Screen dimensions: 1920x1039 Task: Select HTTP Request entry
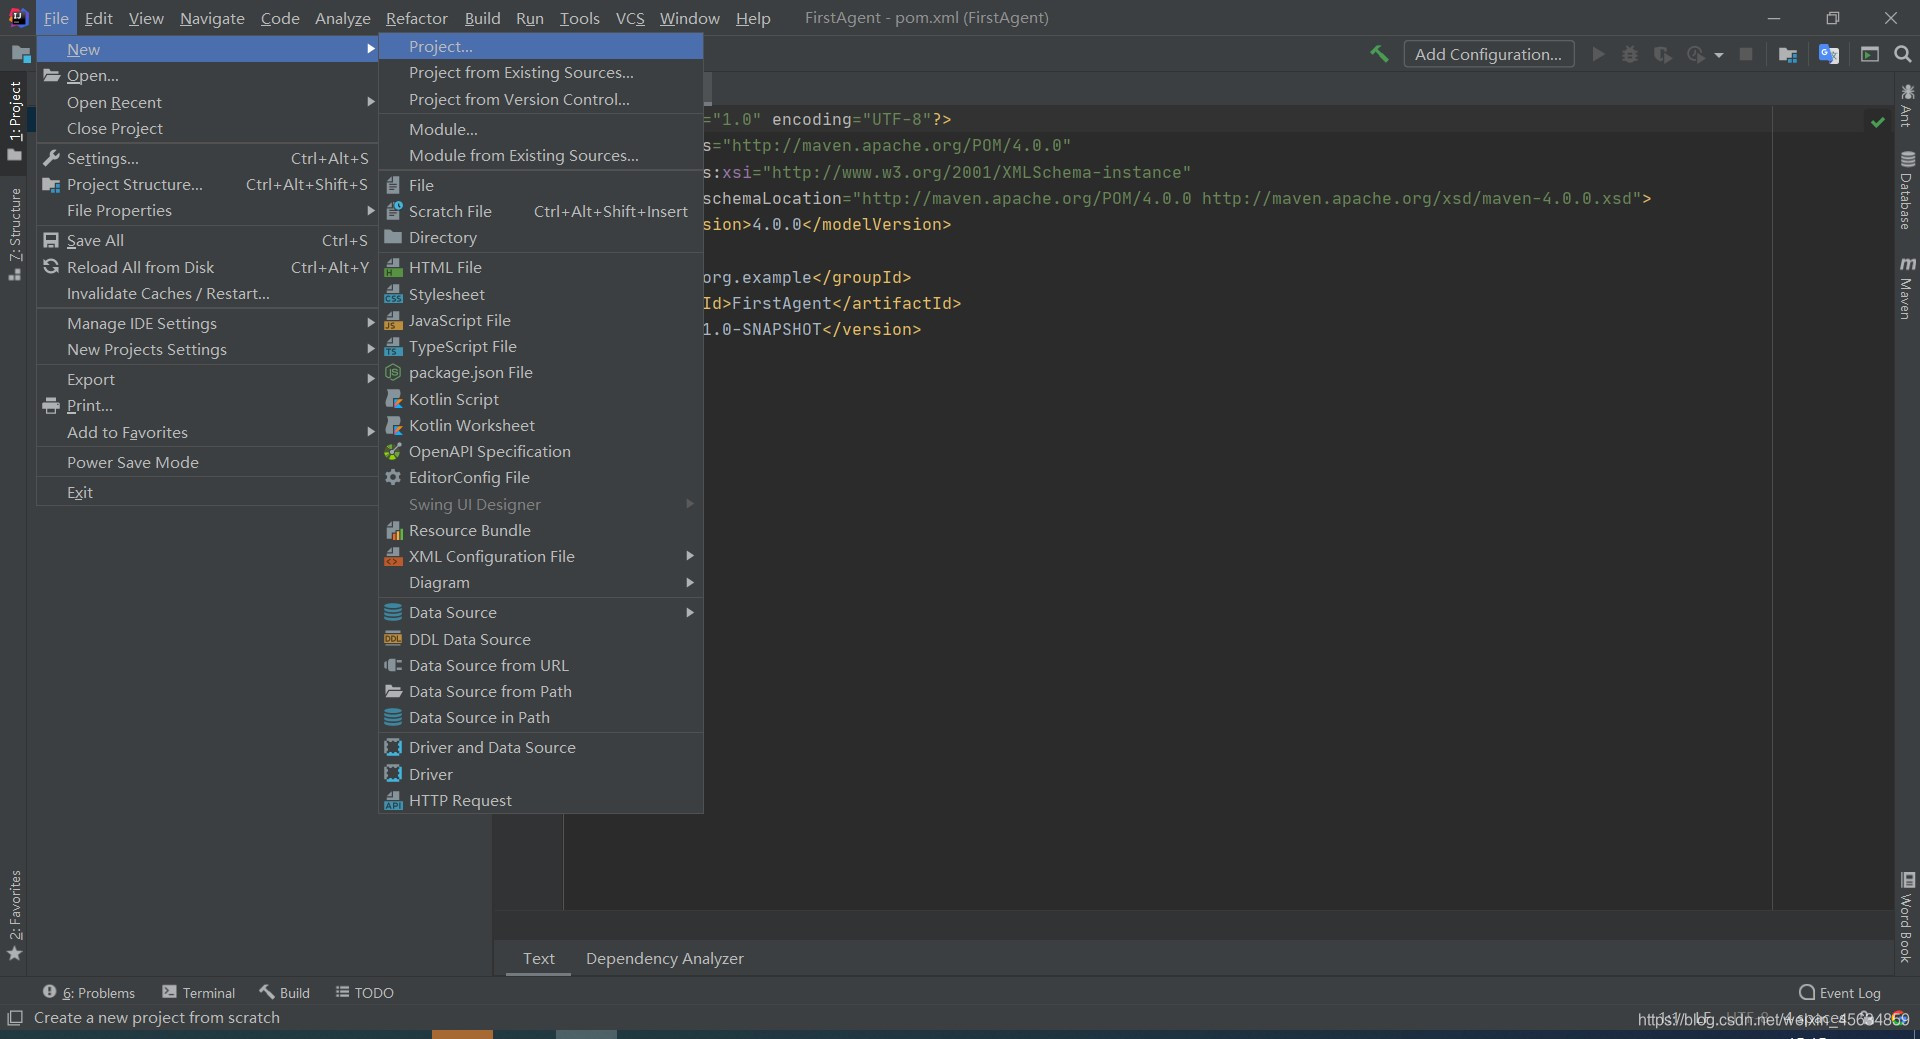(540, 800)
